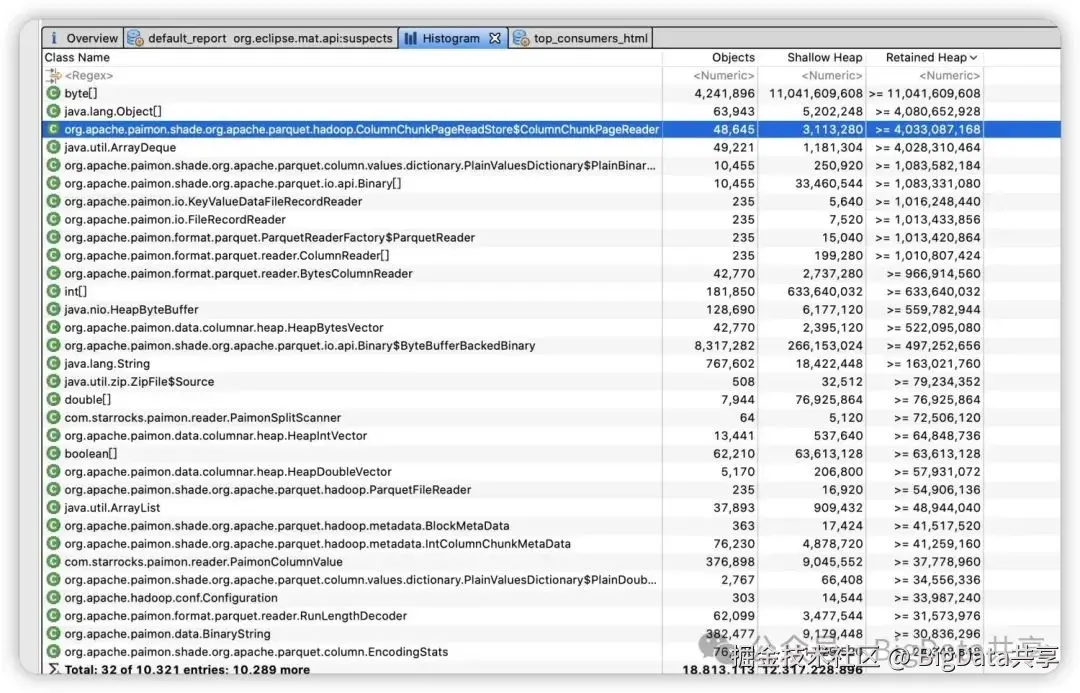Click the class icon beside java.lang.Object[]
The height and width of the screenshot is (693, 1080).
pos(53,111)
